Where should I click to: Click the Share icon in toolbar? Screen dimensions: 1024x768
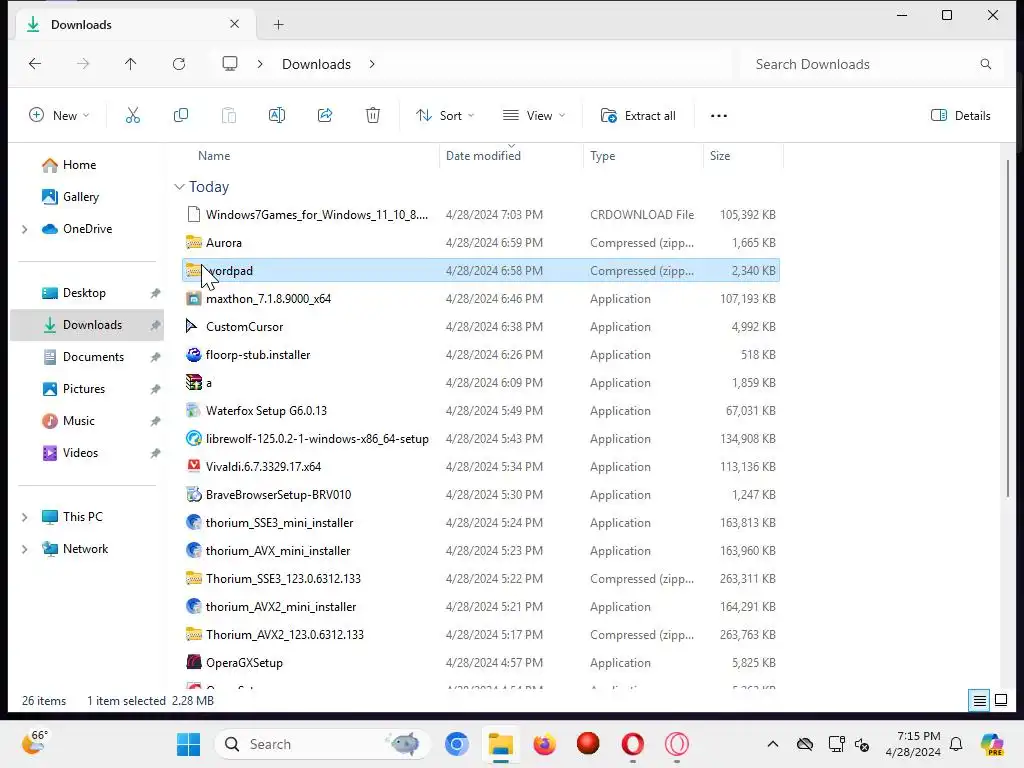point(325,116)
